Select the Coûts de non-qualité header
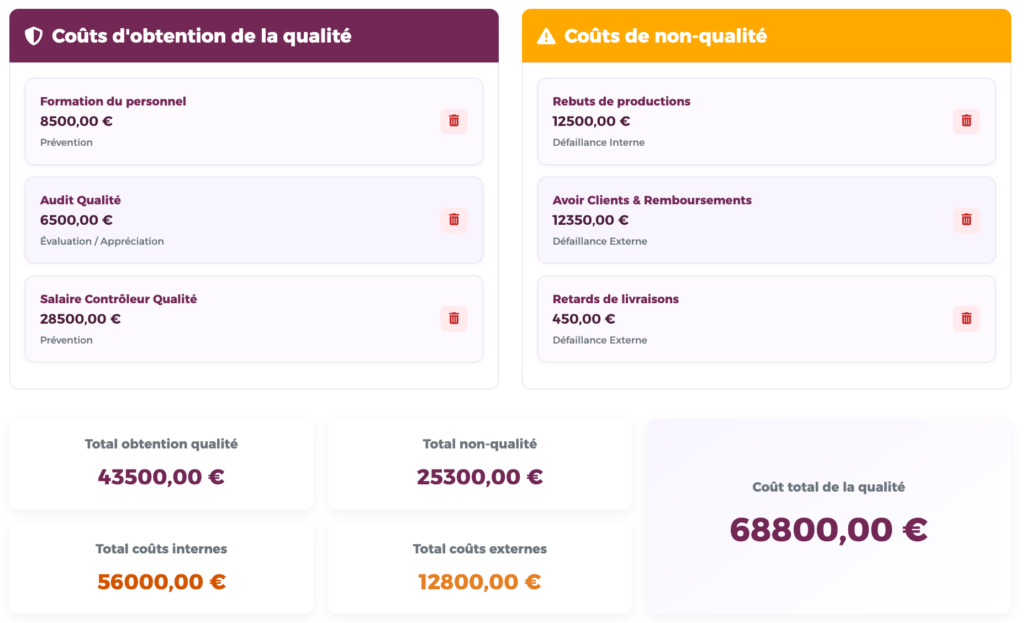Screen dimensions: 1024x623 pos(665,37)
